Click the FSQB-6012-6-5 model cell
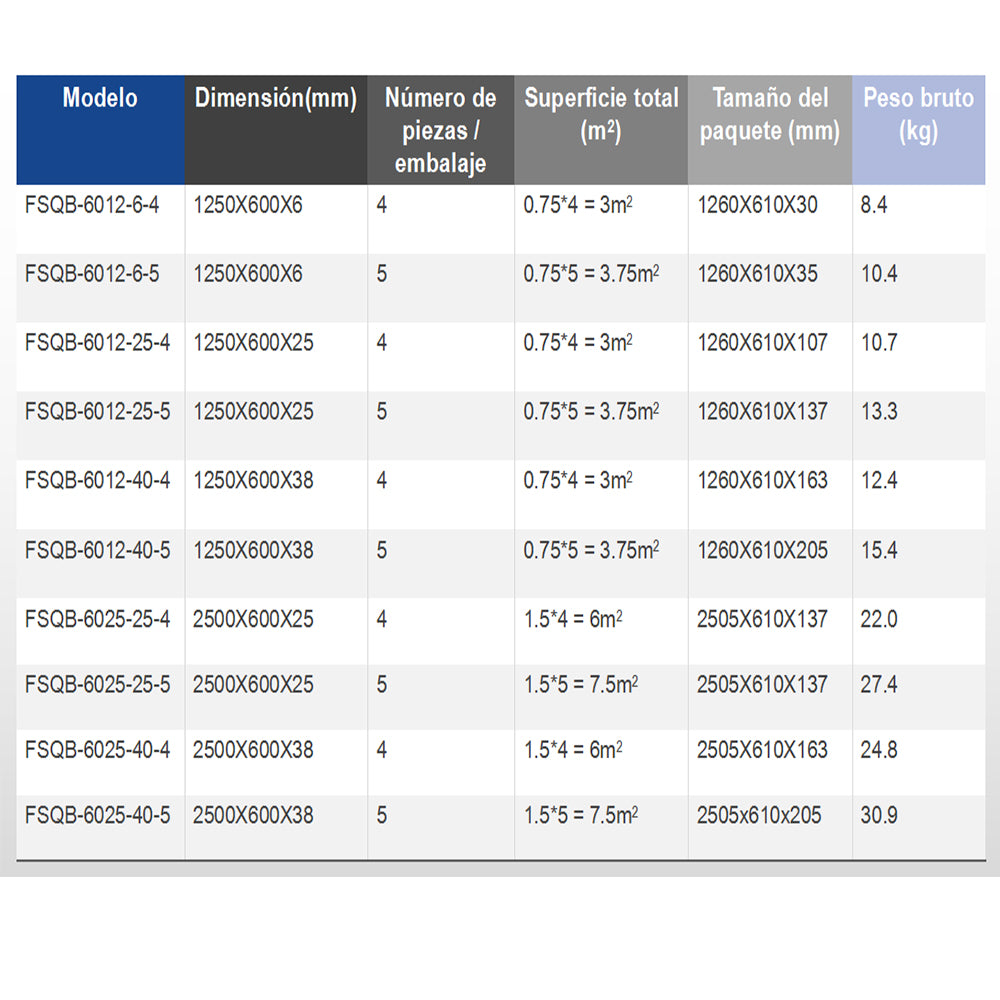Image resolution: width=1000 pixels, height=1000 pixels. pos(92,274)
